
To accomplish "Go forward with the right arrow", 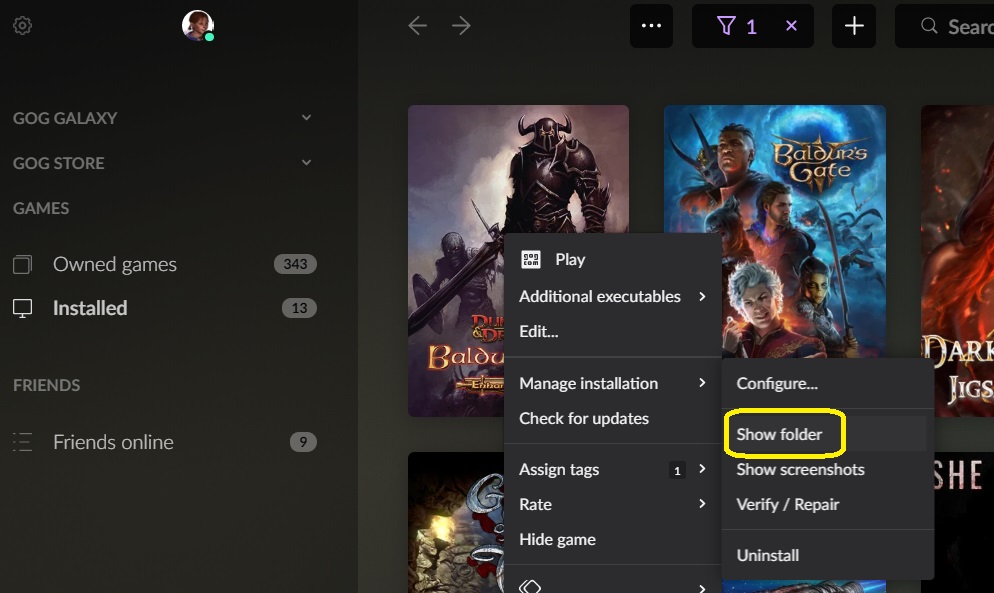I will [x=462, y=26].
